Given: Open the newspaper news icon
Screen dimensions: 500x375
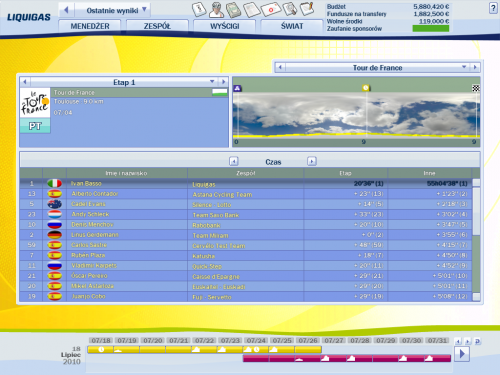Looking at the screenshot, I should [x=251, y=9].
